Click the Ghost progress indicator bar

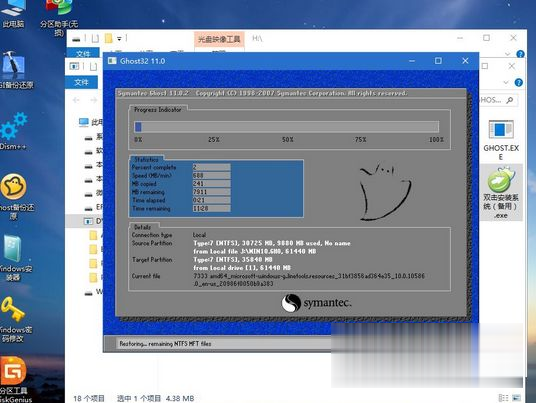(x=287, y=127)
